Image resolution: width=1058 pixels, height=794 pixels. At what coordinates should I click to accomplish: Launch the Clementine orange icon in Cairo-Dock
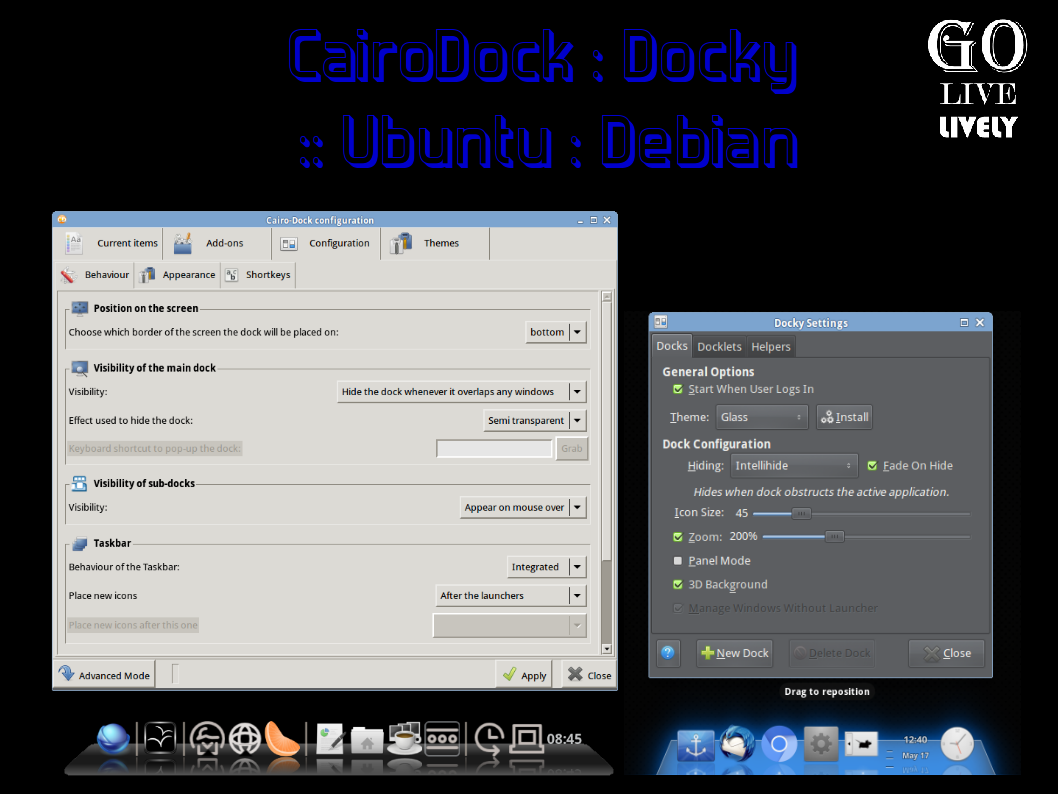[x=279, y=741]
